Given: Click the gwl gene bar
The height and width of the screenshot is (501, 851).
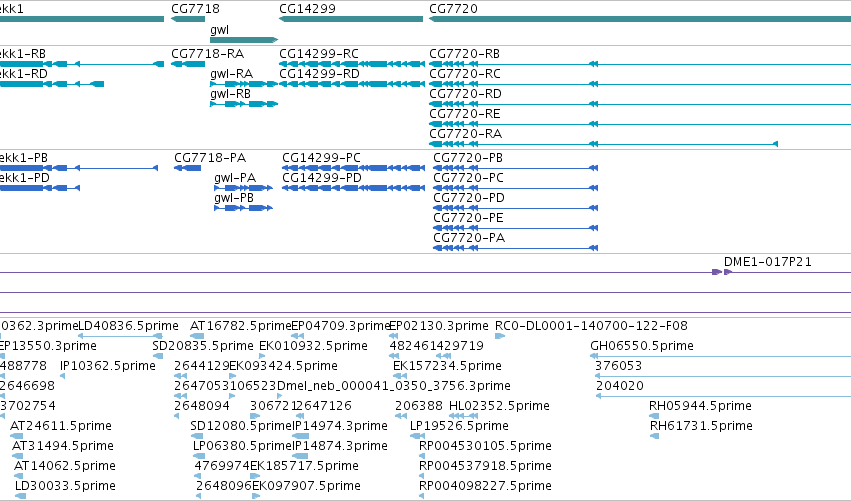Looking at the screenshot, I should [244, 40].
